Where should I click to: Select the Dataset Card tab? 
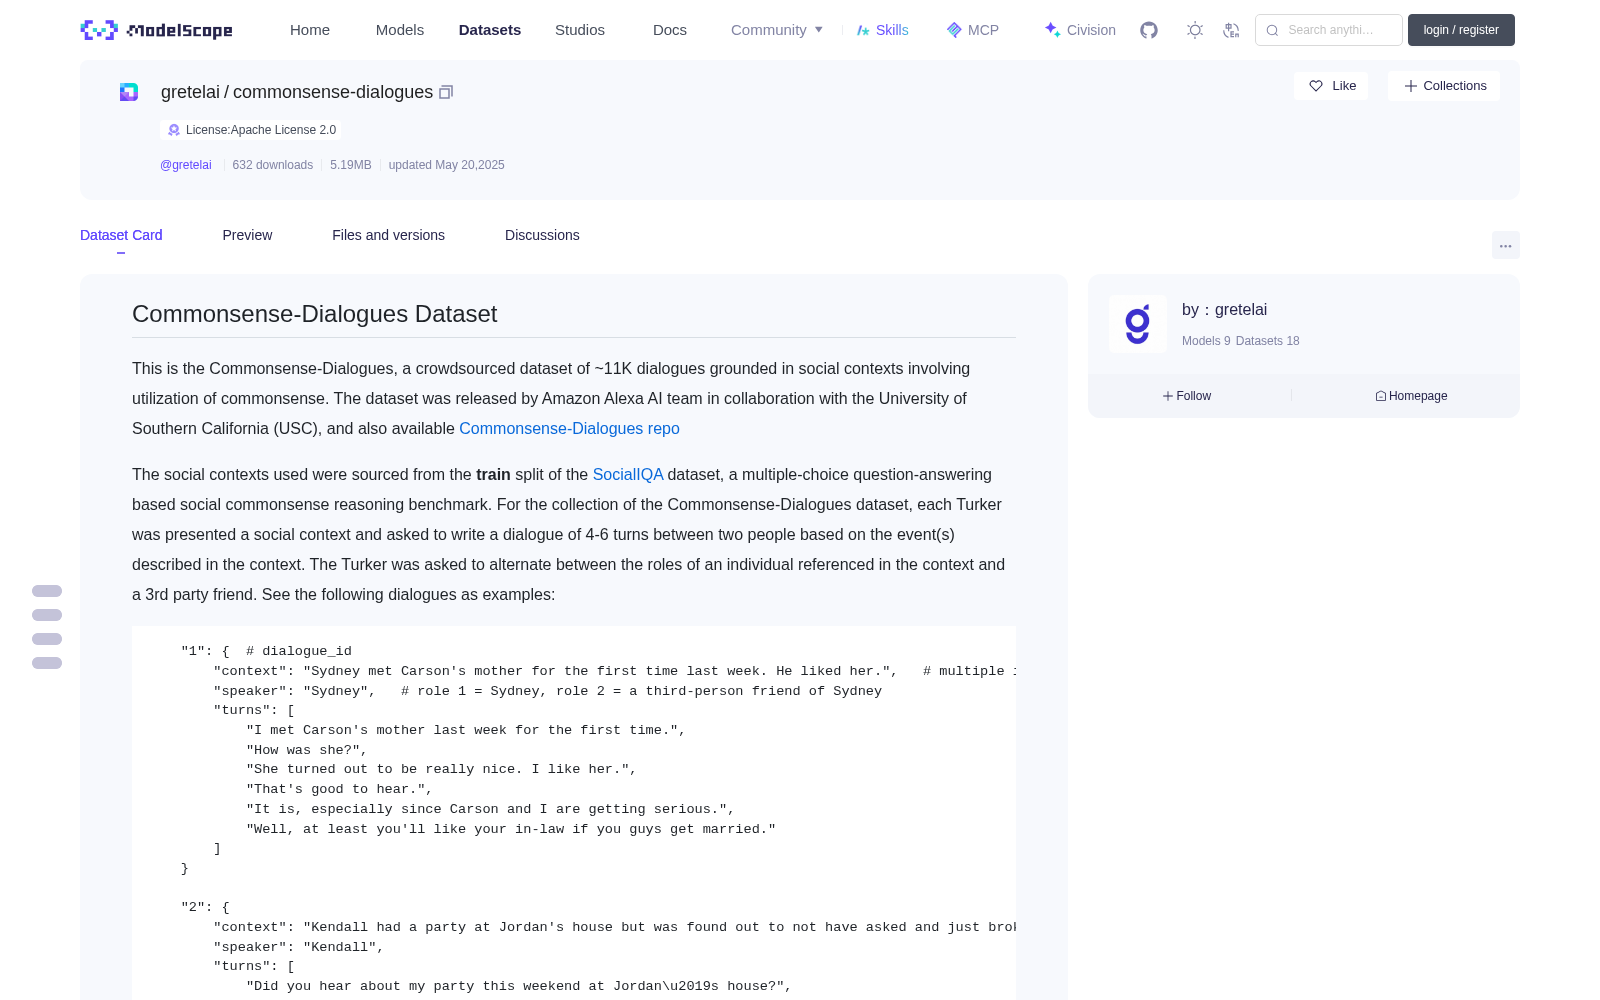pyautogui.click(x=121, y=235)
